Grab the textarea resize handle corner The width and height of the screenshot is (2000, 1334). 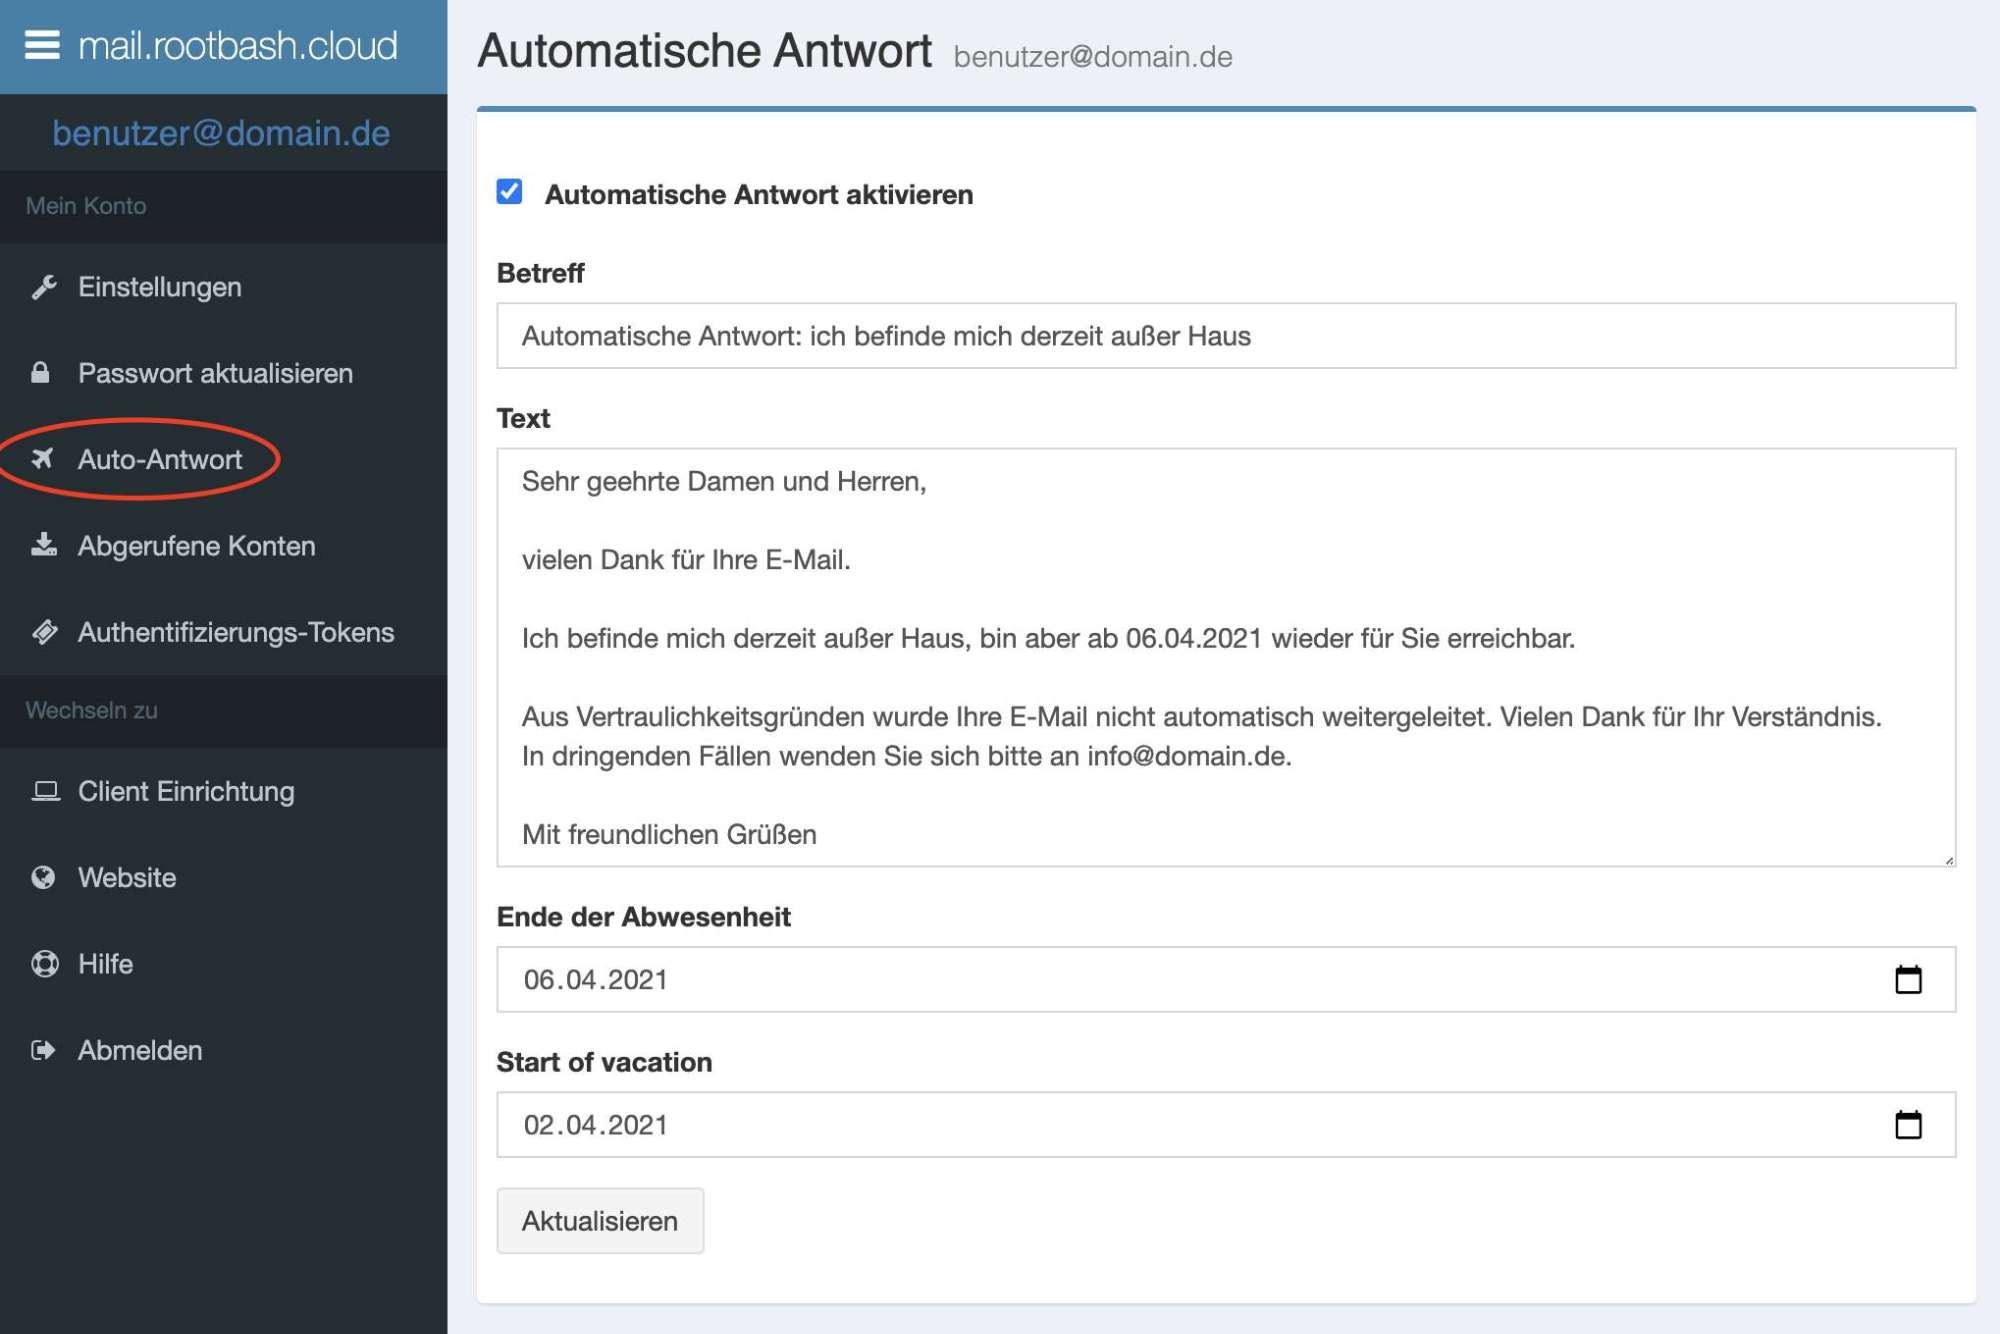[x=1949, y=860]
